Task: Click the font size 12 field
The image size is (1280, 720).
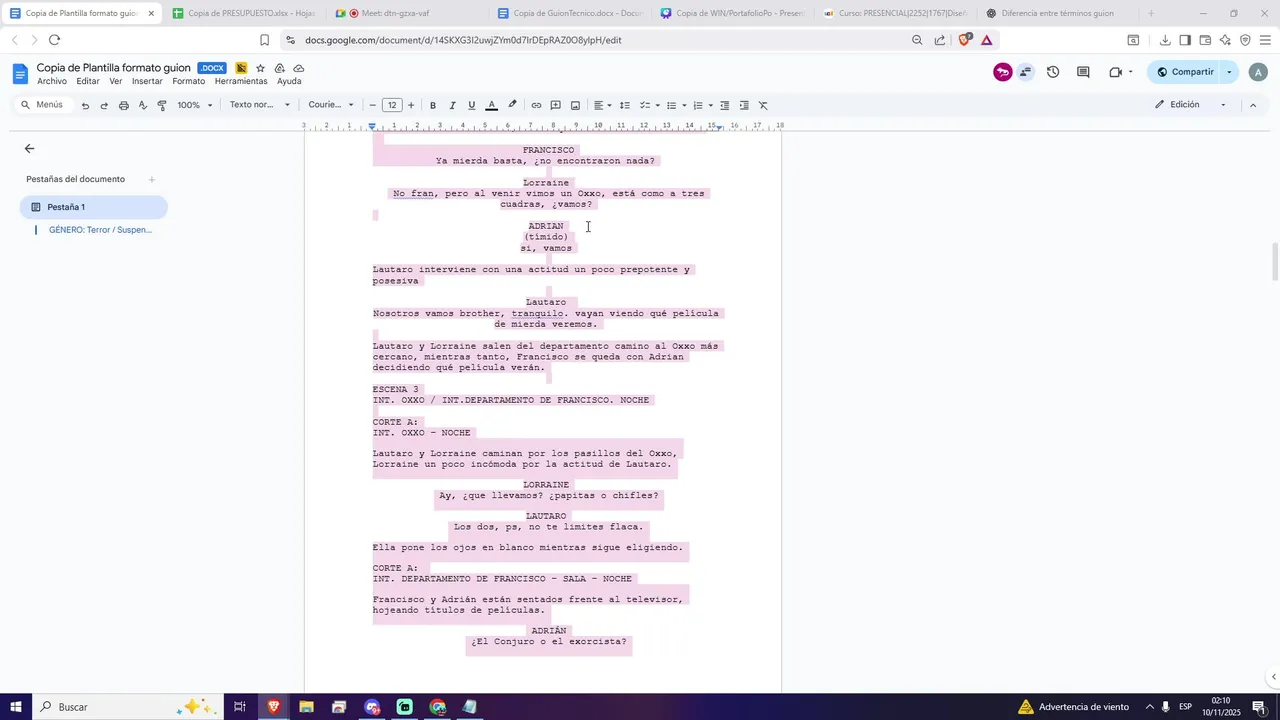Action: click(392, 105)
